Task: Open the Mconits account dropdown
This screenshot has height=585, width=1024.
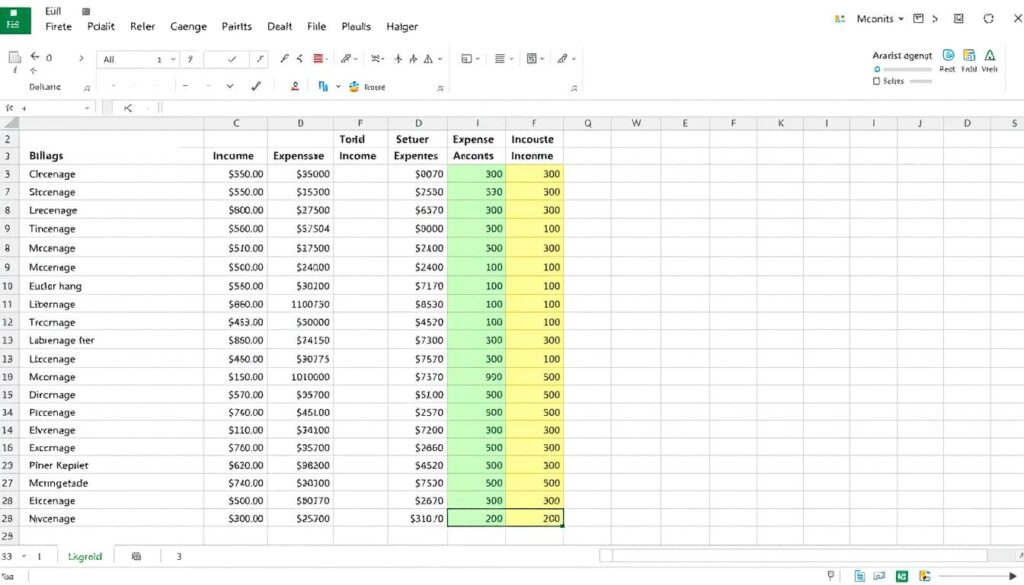Action: (x=901, y=19)
